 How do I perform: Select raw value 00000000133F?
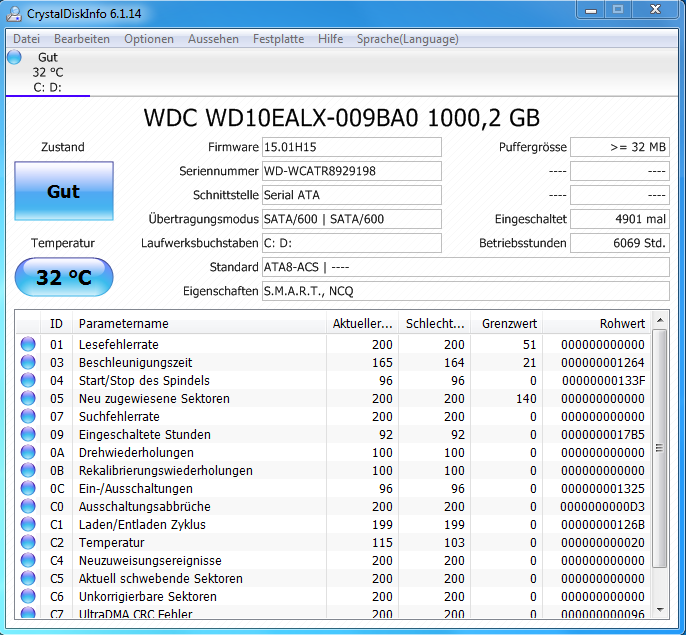(x=603, y=380)
